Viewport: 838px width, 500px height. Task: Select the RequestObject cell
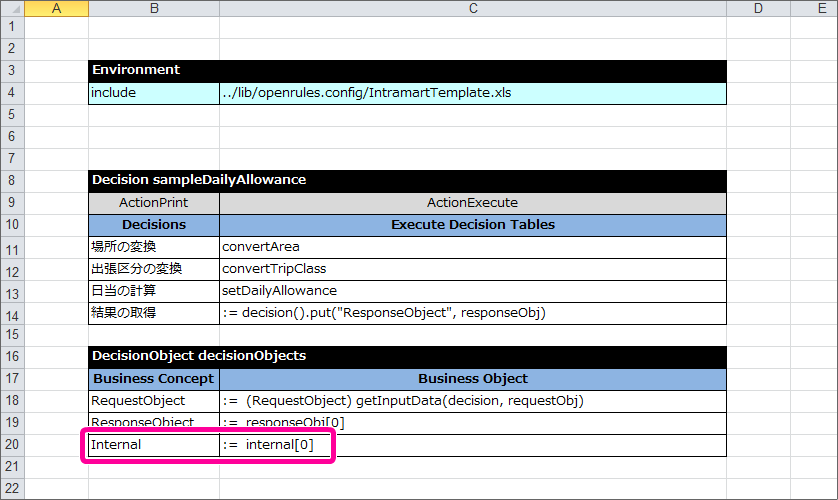[154, 401]
